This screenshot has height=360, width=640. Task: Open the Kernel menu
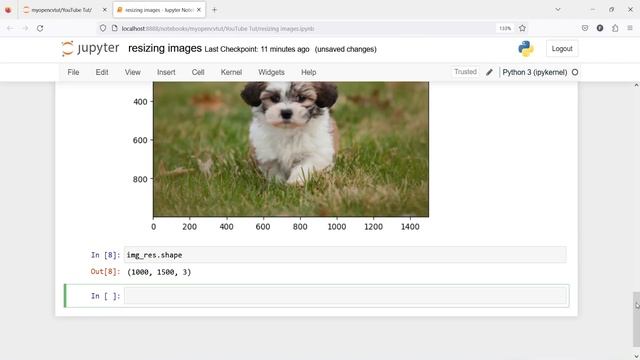tap(231, 72)
